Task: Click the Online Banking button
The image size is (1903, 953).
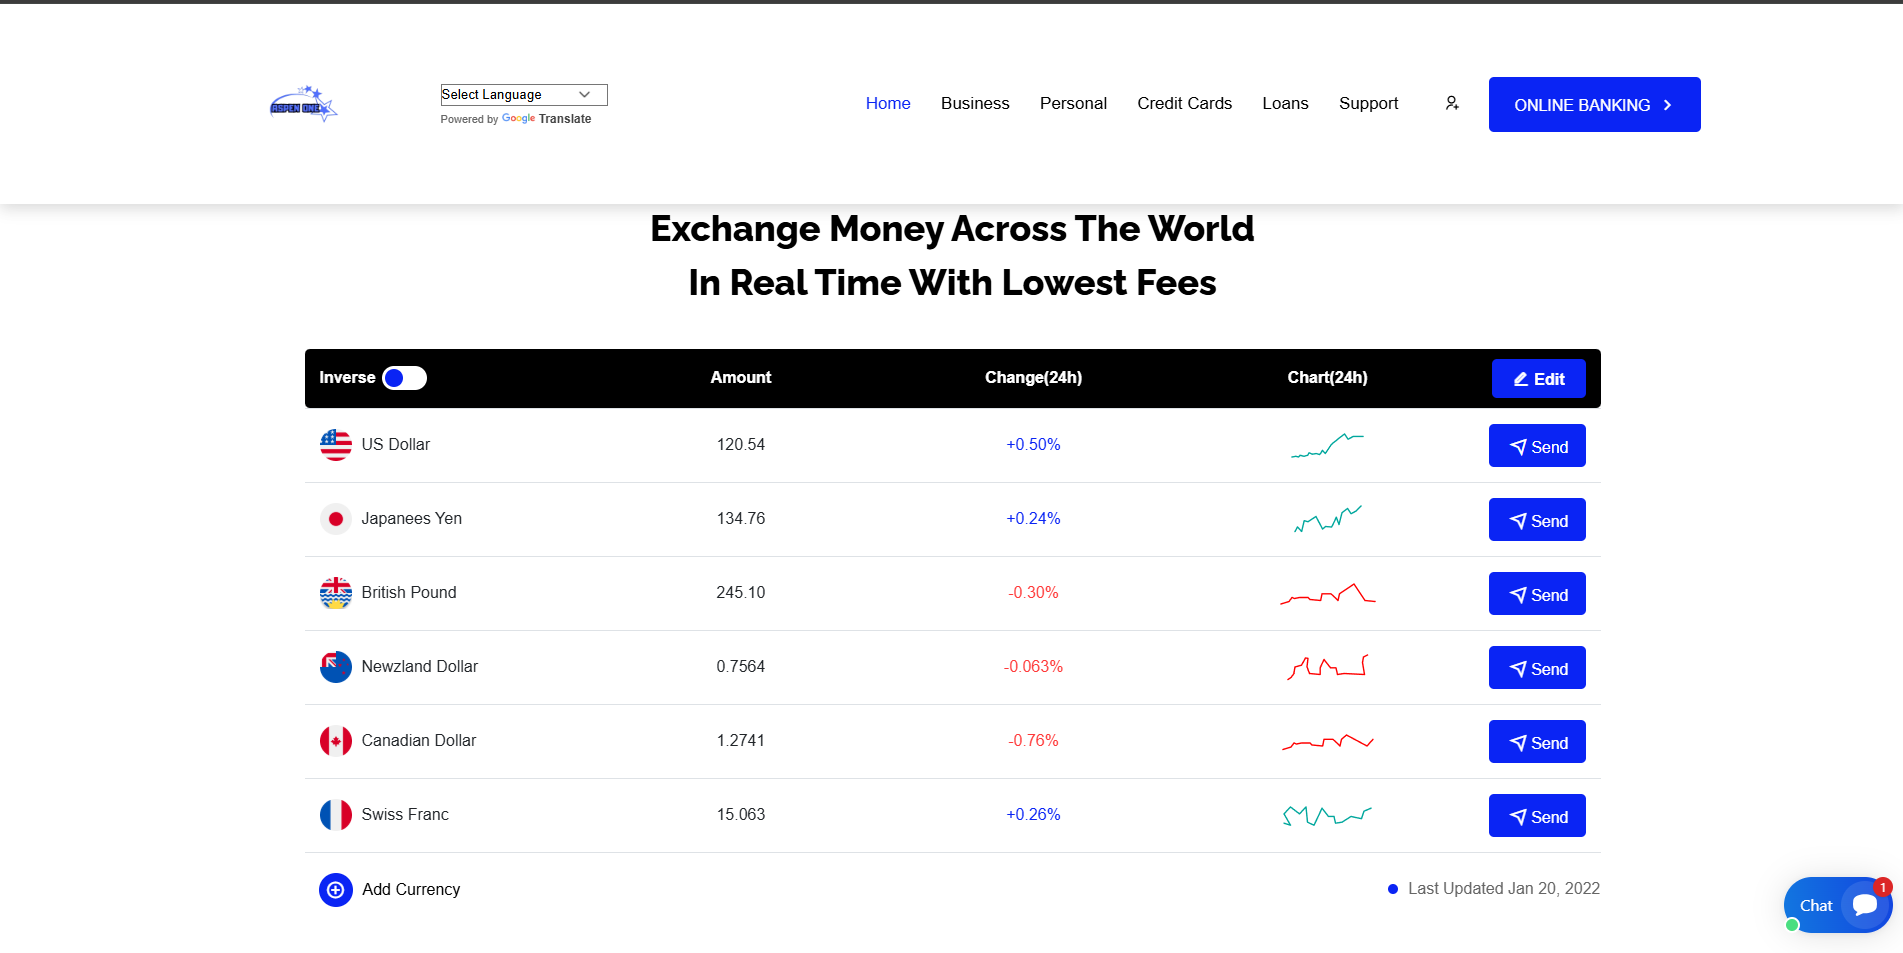Action: [x=1594, y=105]
